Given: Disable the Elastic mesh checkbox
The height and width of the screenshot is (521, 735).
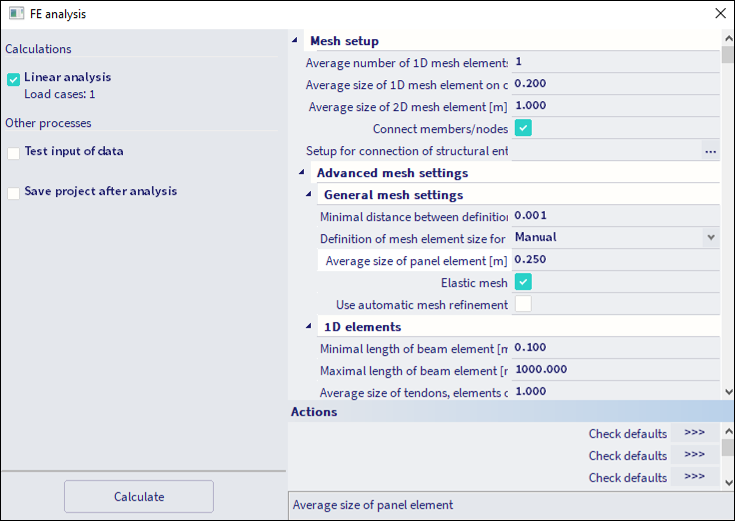Looking at the screenshot, I should 523,282.
